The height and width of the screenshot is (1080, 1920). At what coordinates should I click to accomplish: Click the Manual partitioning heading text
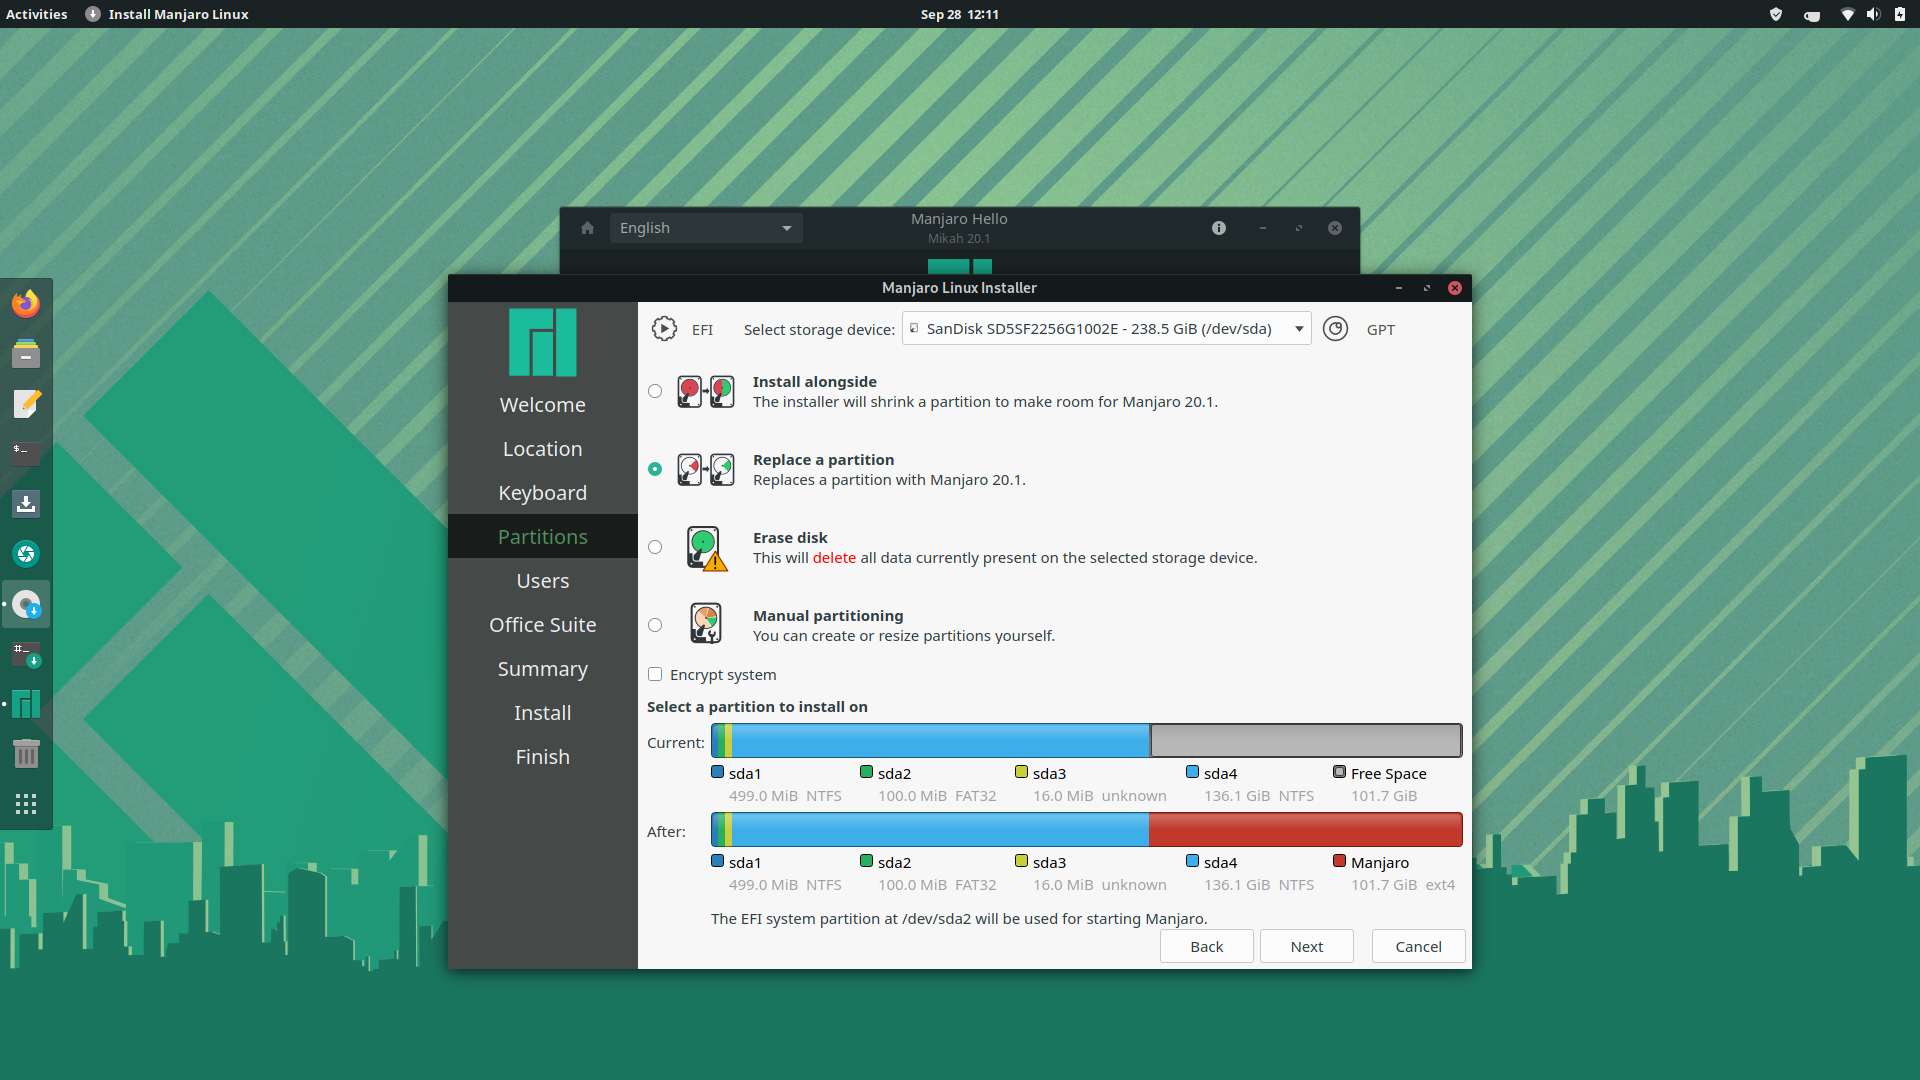coord(828,616)
